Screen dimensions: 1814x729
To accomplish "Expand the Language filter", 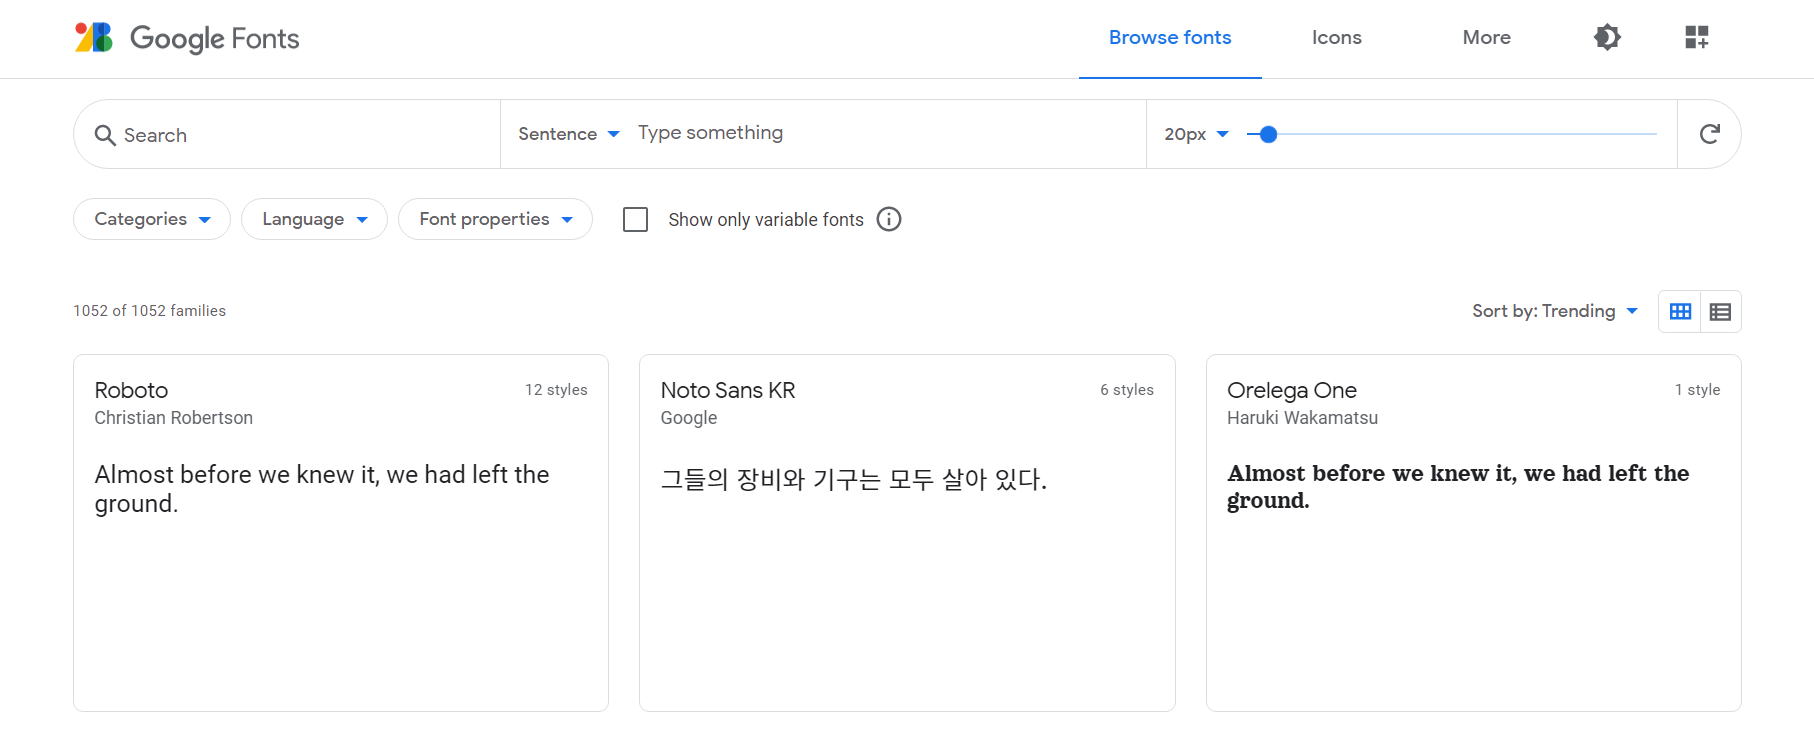I will tap(314, 219).
